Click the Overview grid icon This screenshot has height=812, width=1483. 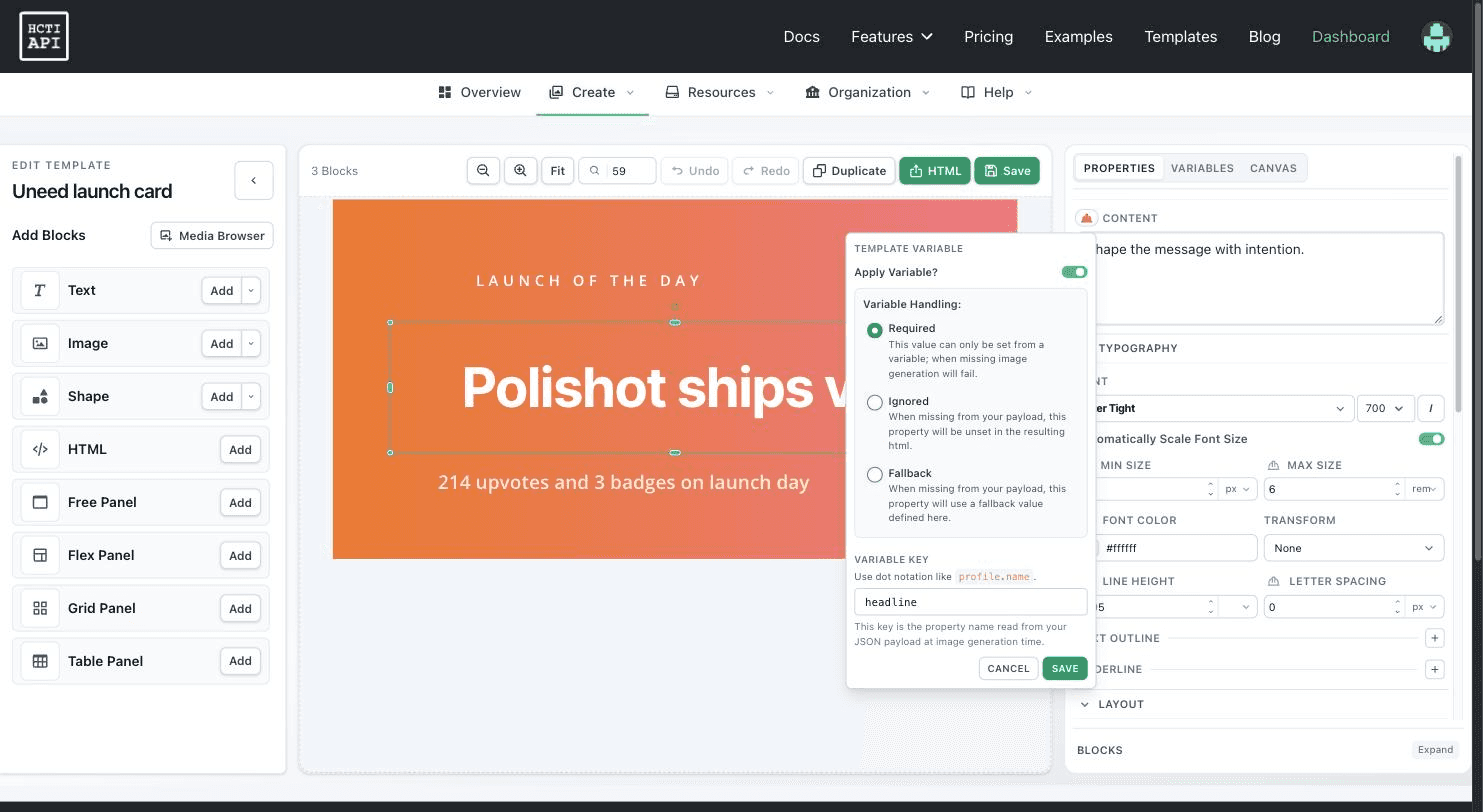(445, 92)
